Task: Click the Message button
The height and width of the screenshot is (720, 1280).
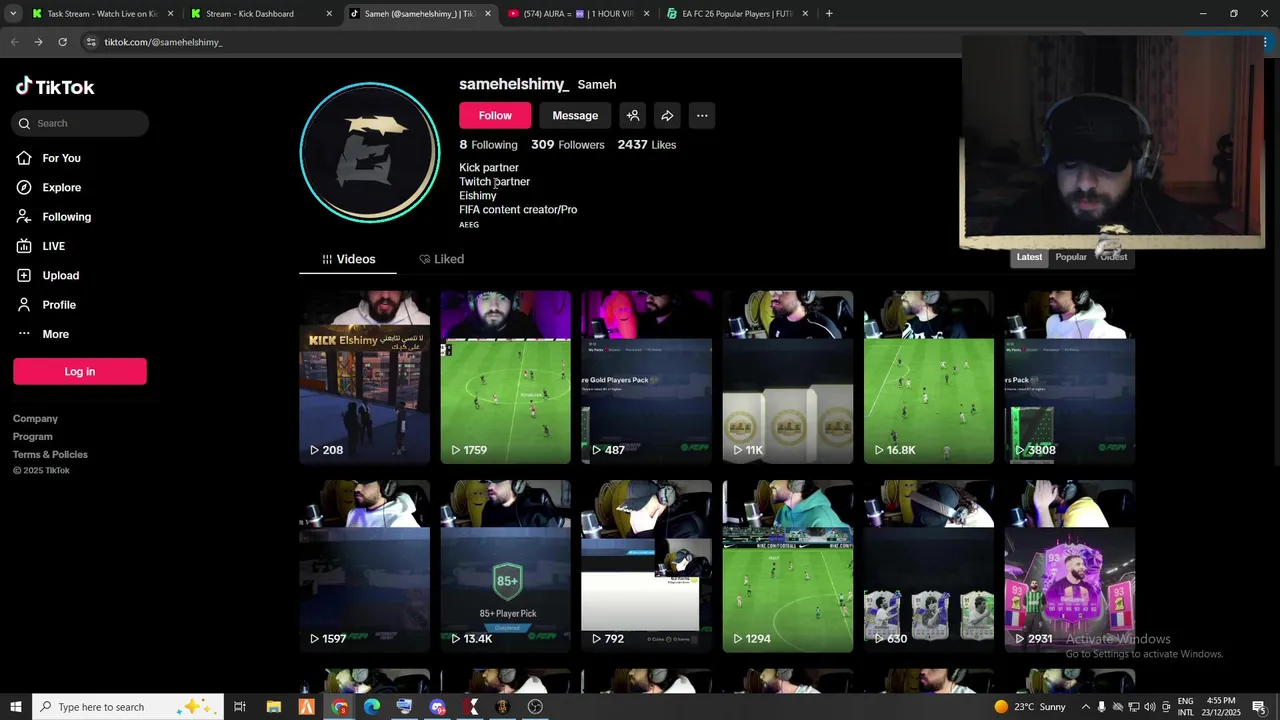Action: (575, 116)
